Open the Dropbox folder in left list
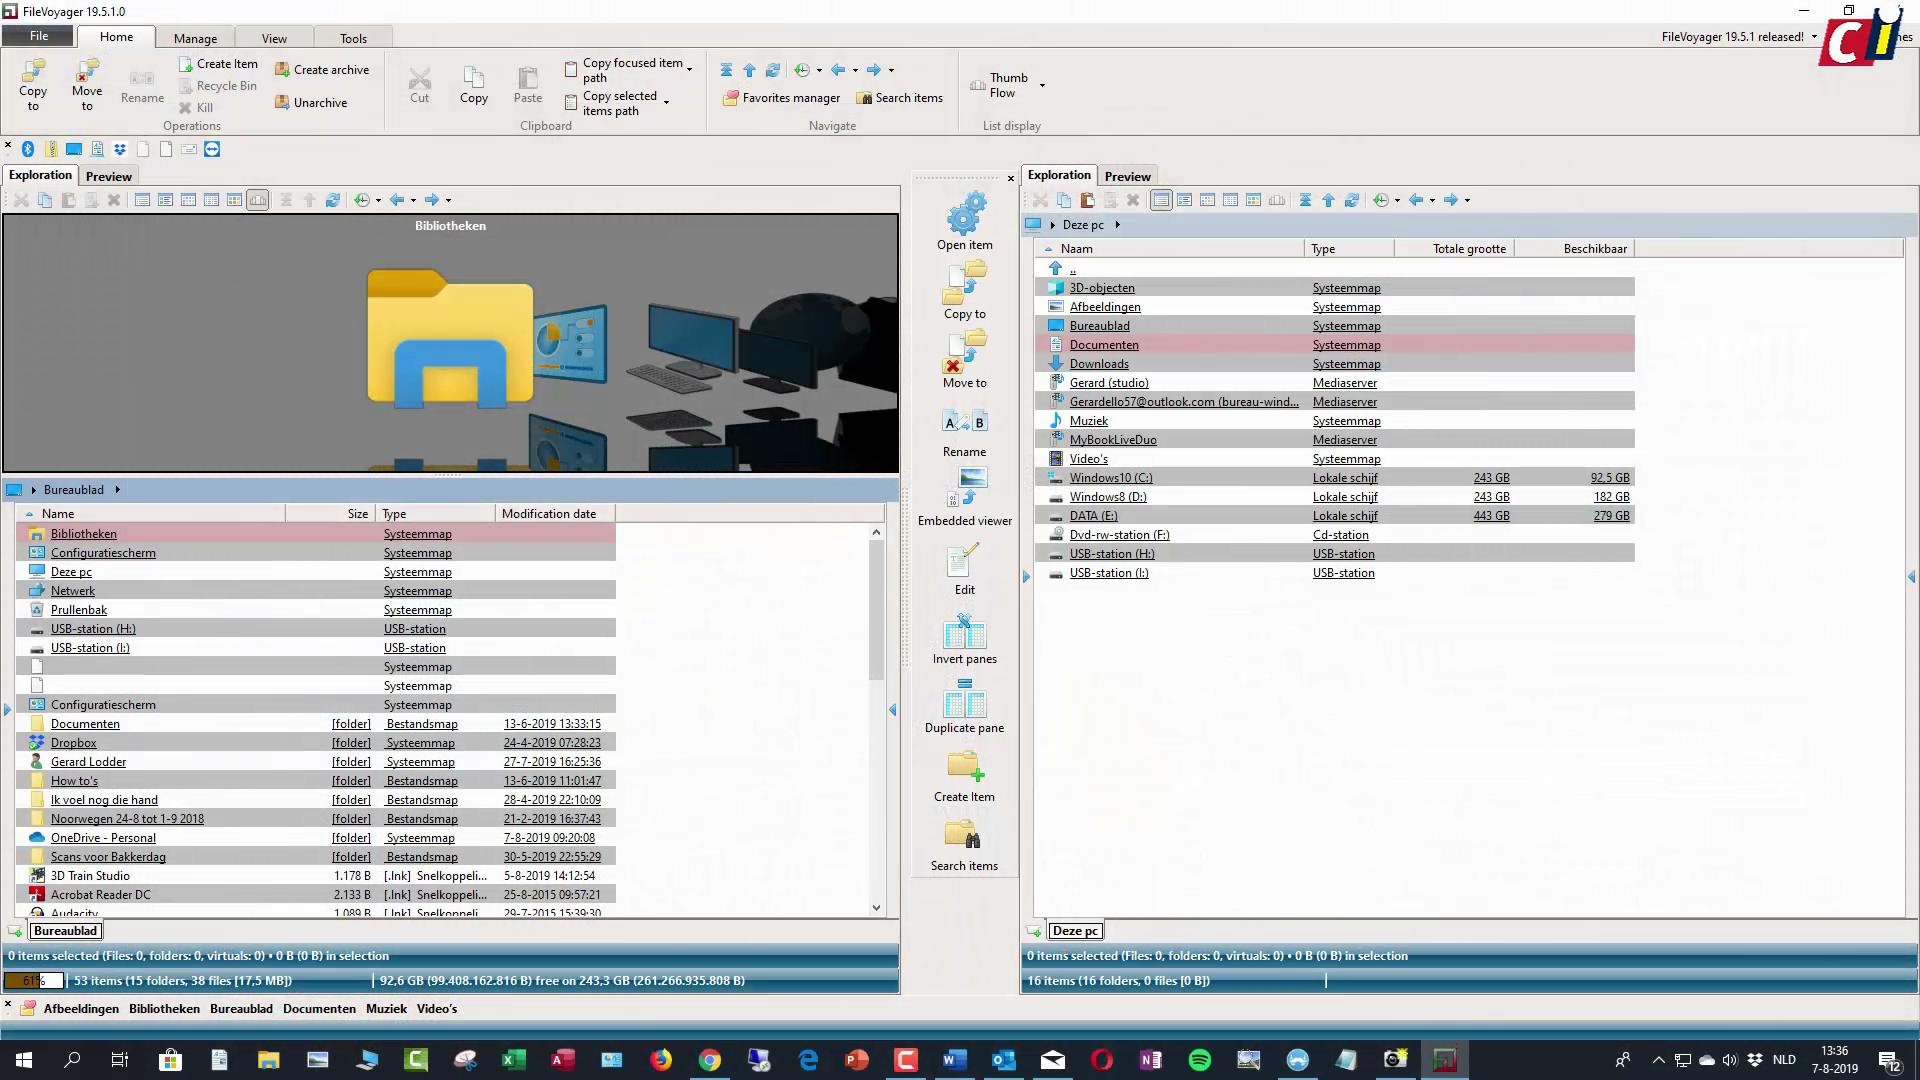Viewport: 1920px width, 1080px height. tap(73, 743)
